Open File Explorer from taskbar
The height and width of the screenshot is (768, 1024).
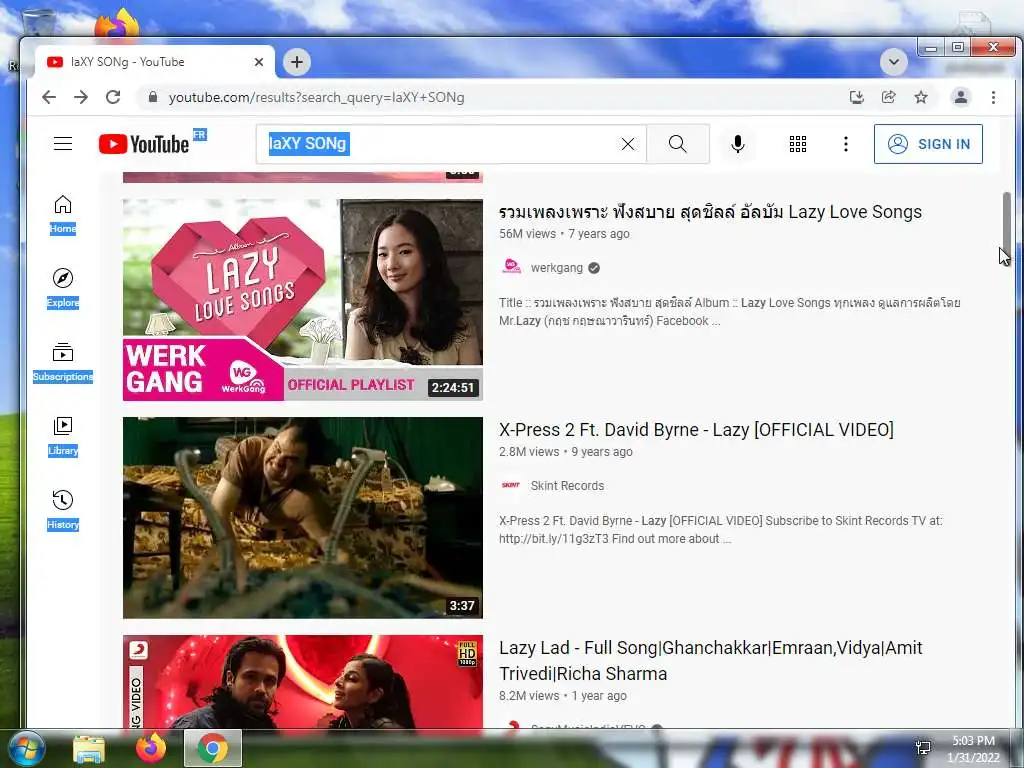click(89, 748)
